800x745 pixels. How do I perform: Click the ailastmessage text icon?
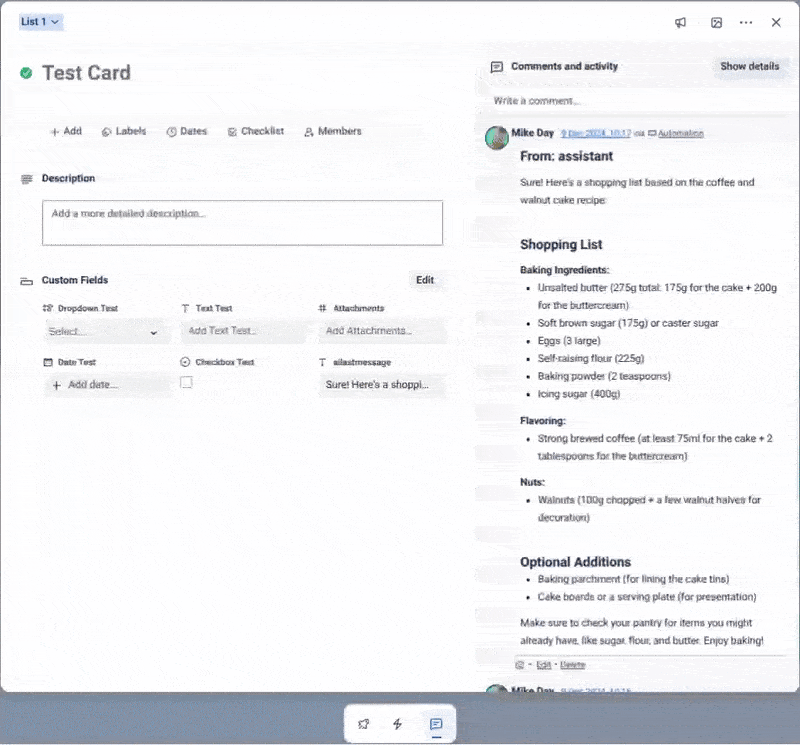click(x=322, y=362)
